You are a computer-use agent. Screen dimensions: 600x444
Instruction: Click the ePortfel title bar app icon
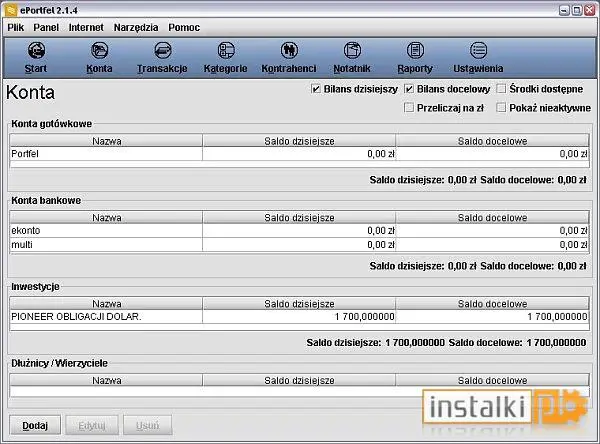pyautogui.click(x=11, y=10)
